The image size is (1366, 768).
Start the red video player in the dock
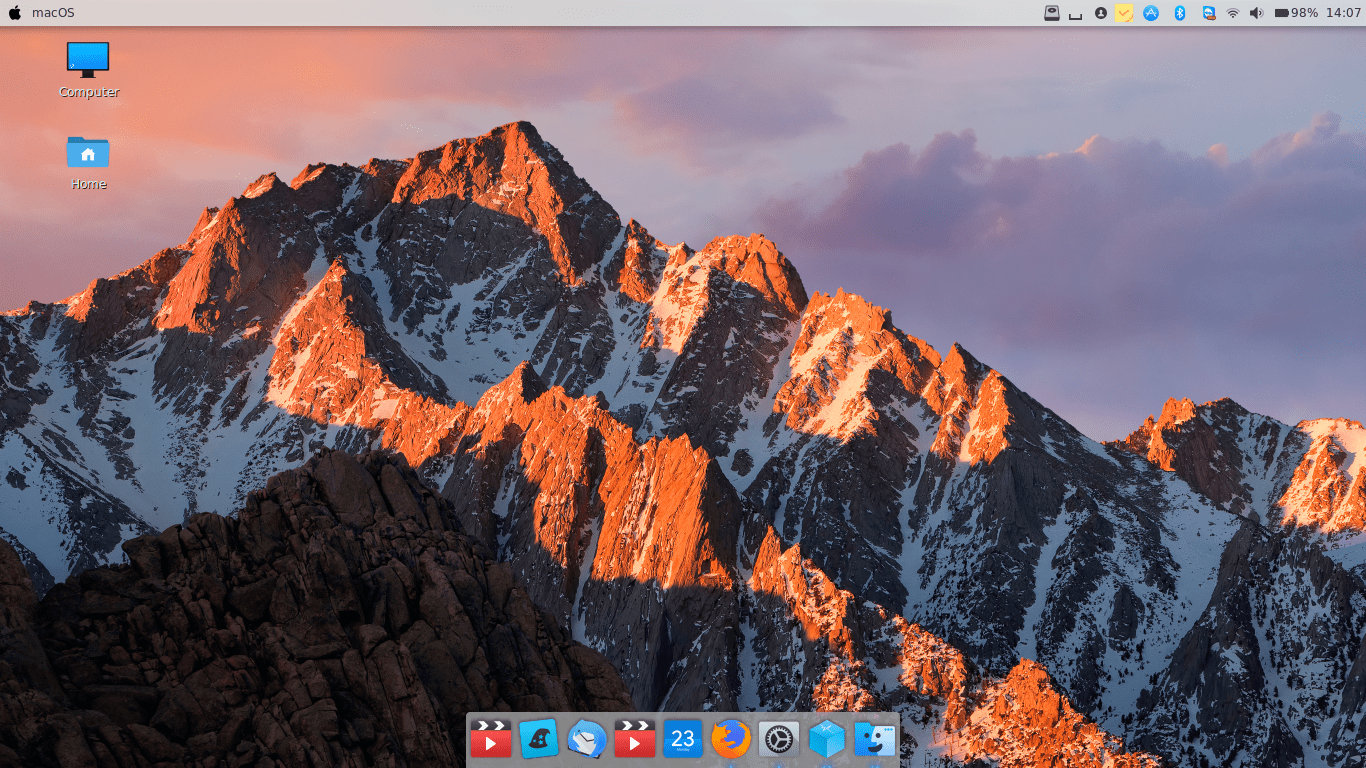tap(491, 739)
